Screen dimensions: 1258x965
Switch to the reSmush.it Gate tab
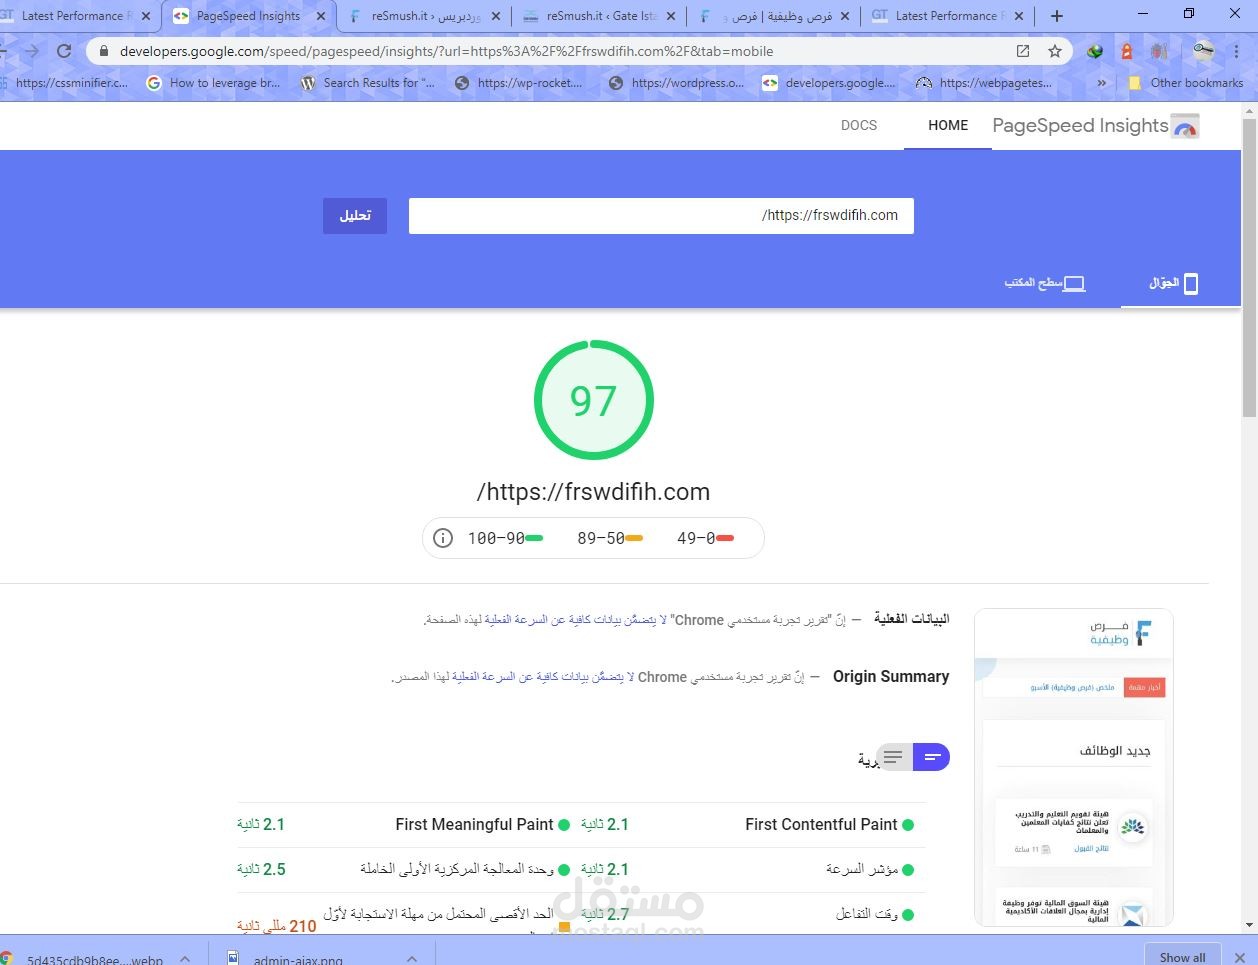[x=599, y=16]
